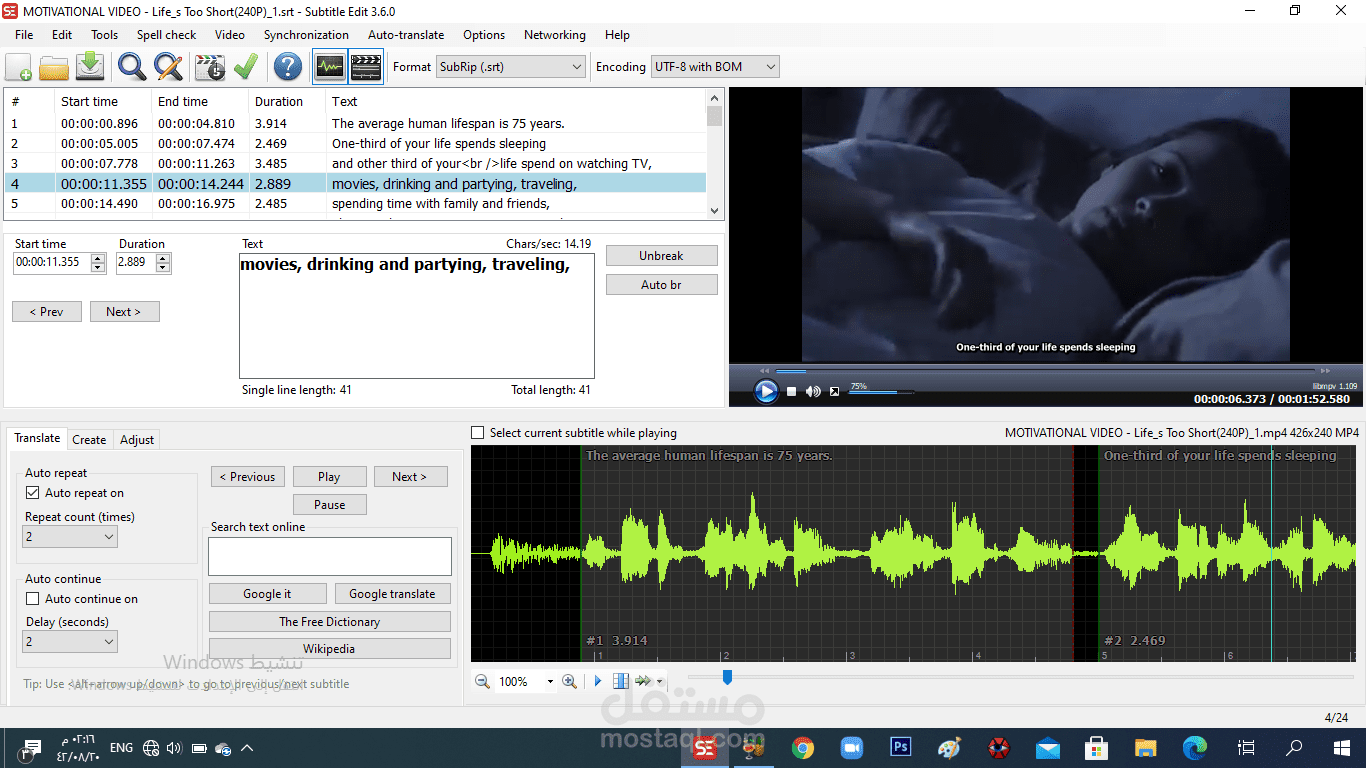The height and width of the screenshot is (768, 1366).
Task: Click the video seek progress bar
Action: pos(1045,371)
